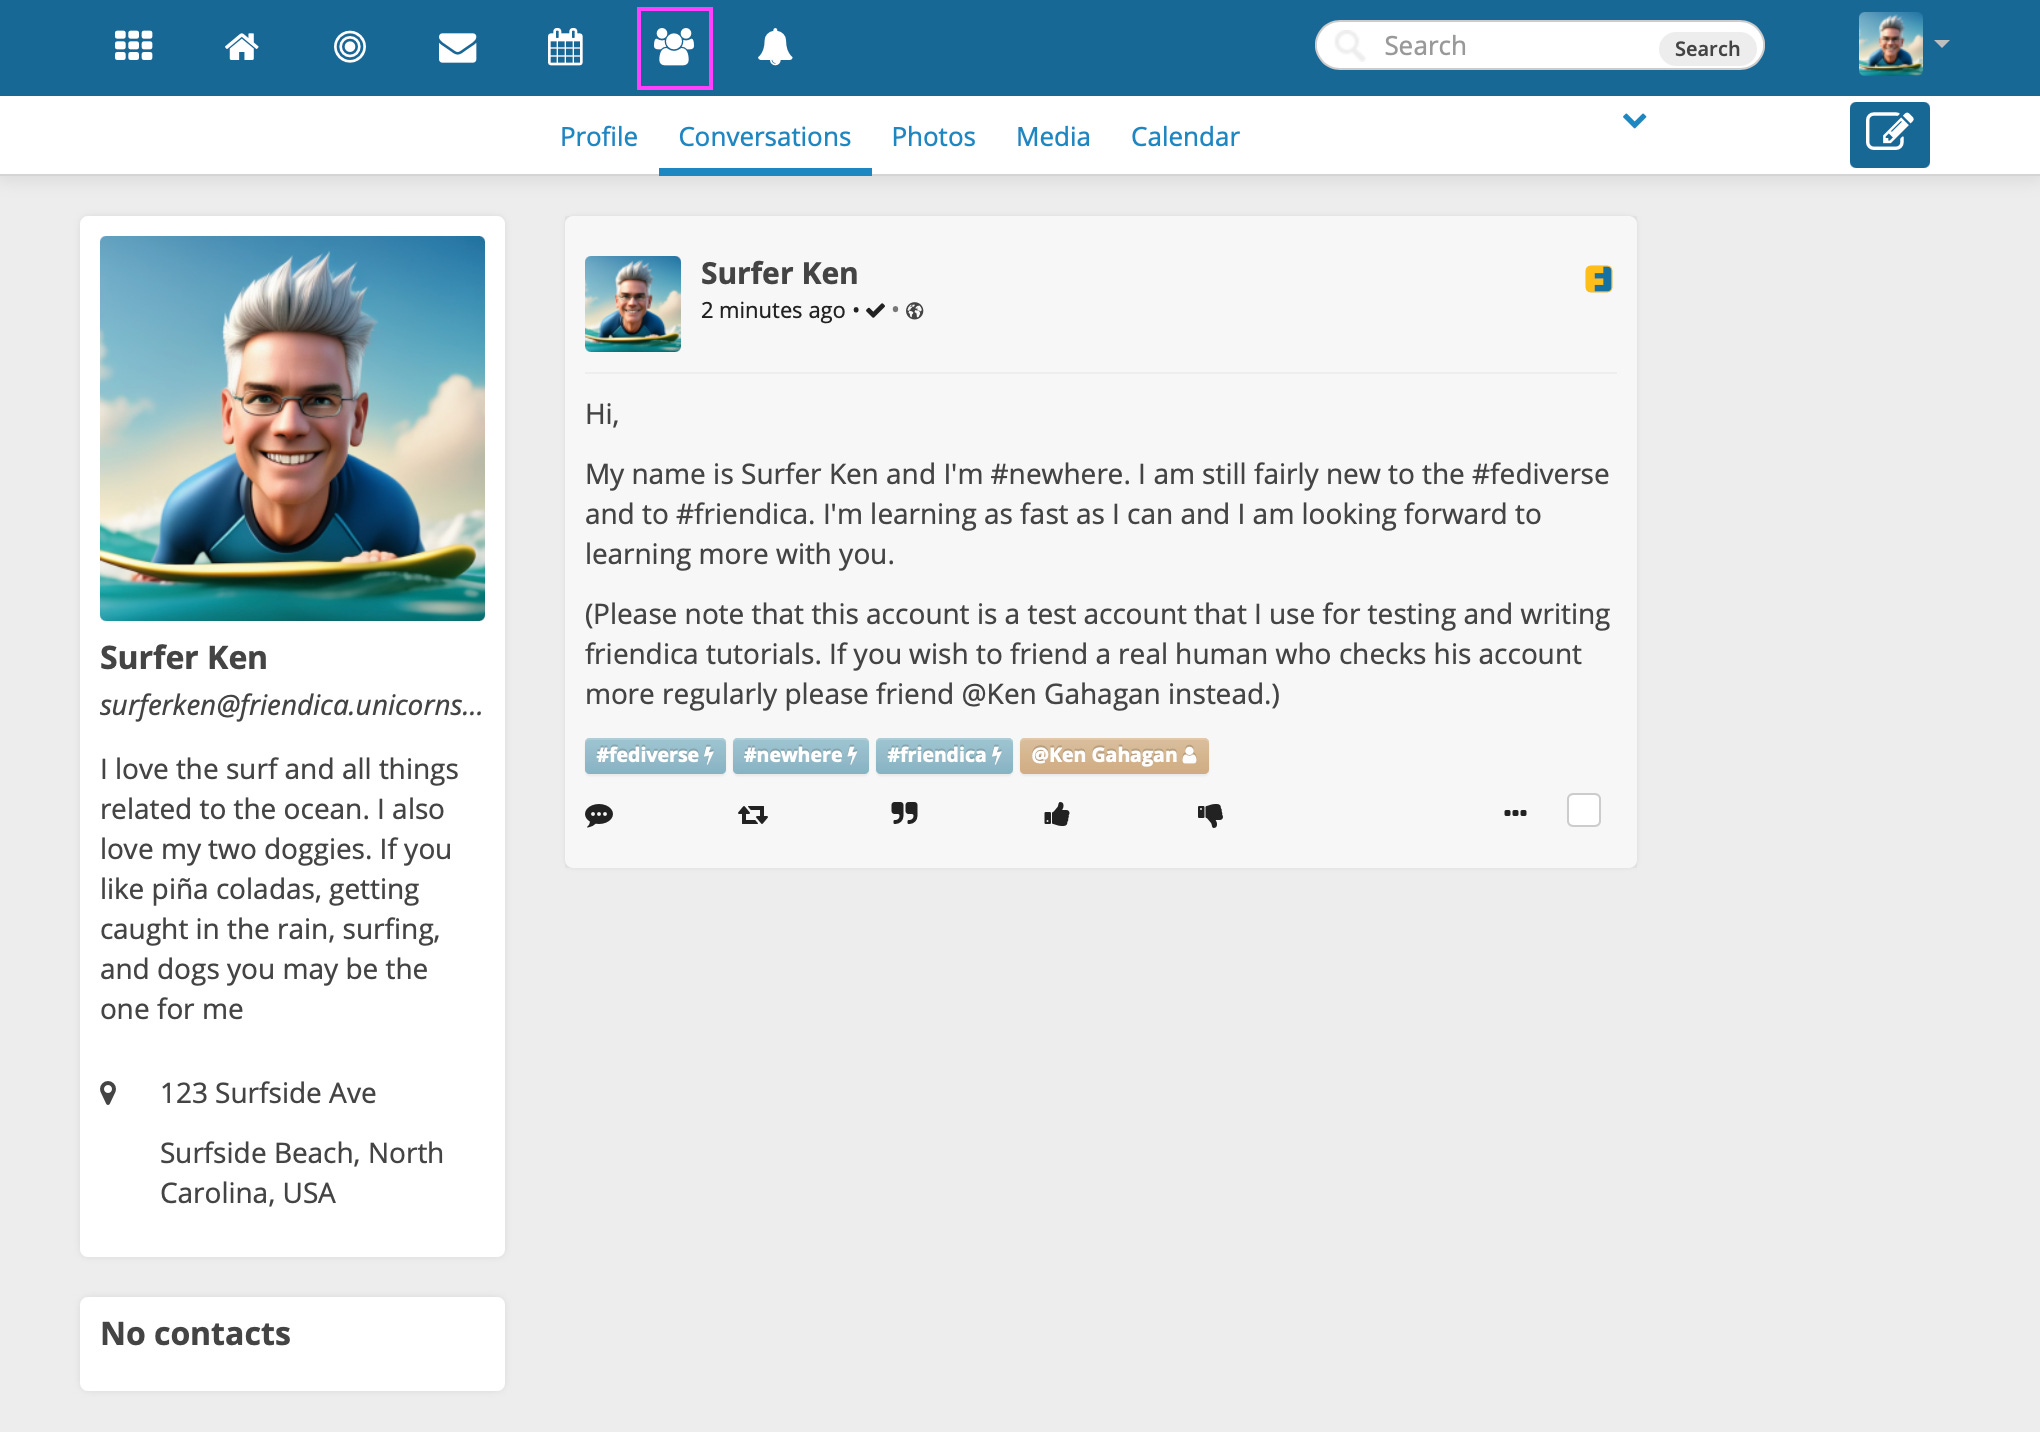Switch to the Profile tab
The image size is (2040, 1432).
[598, 137]
